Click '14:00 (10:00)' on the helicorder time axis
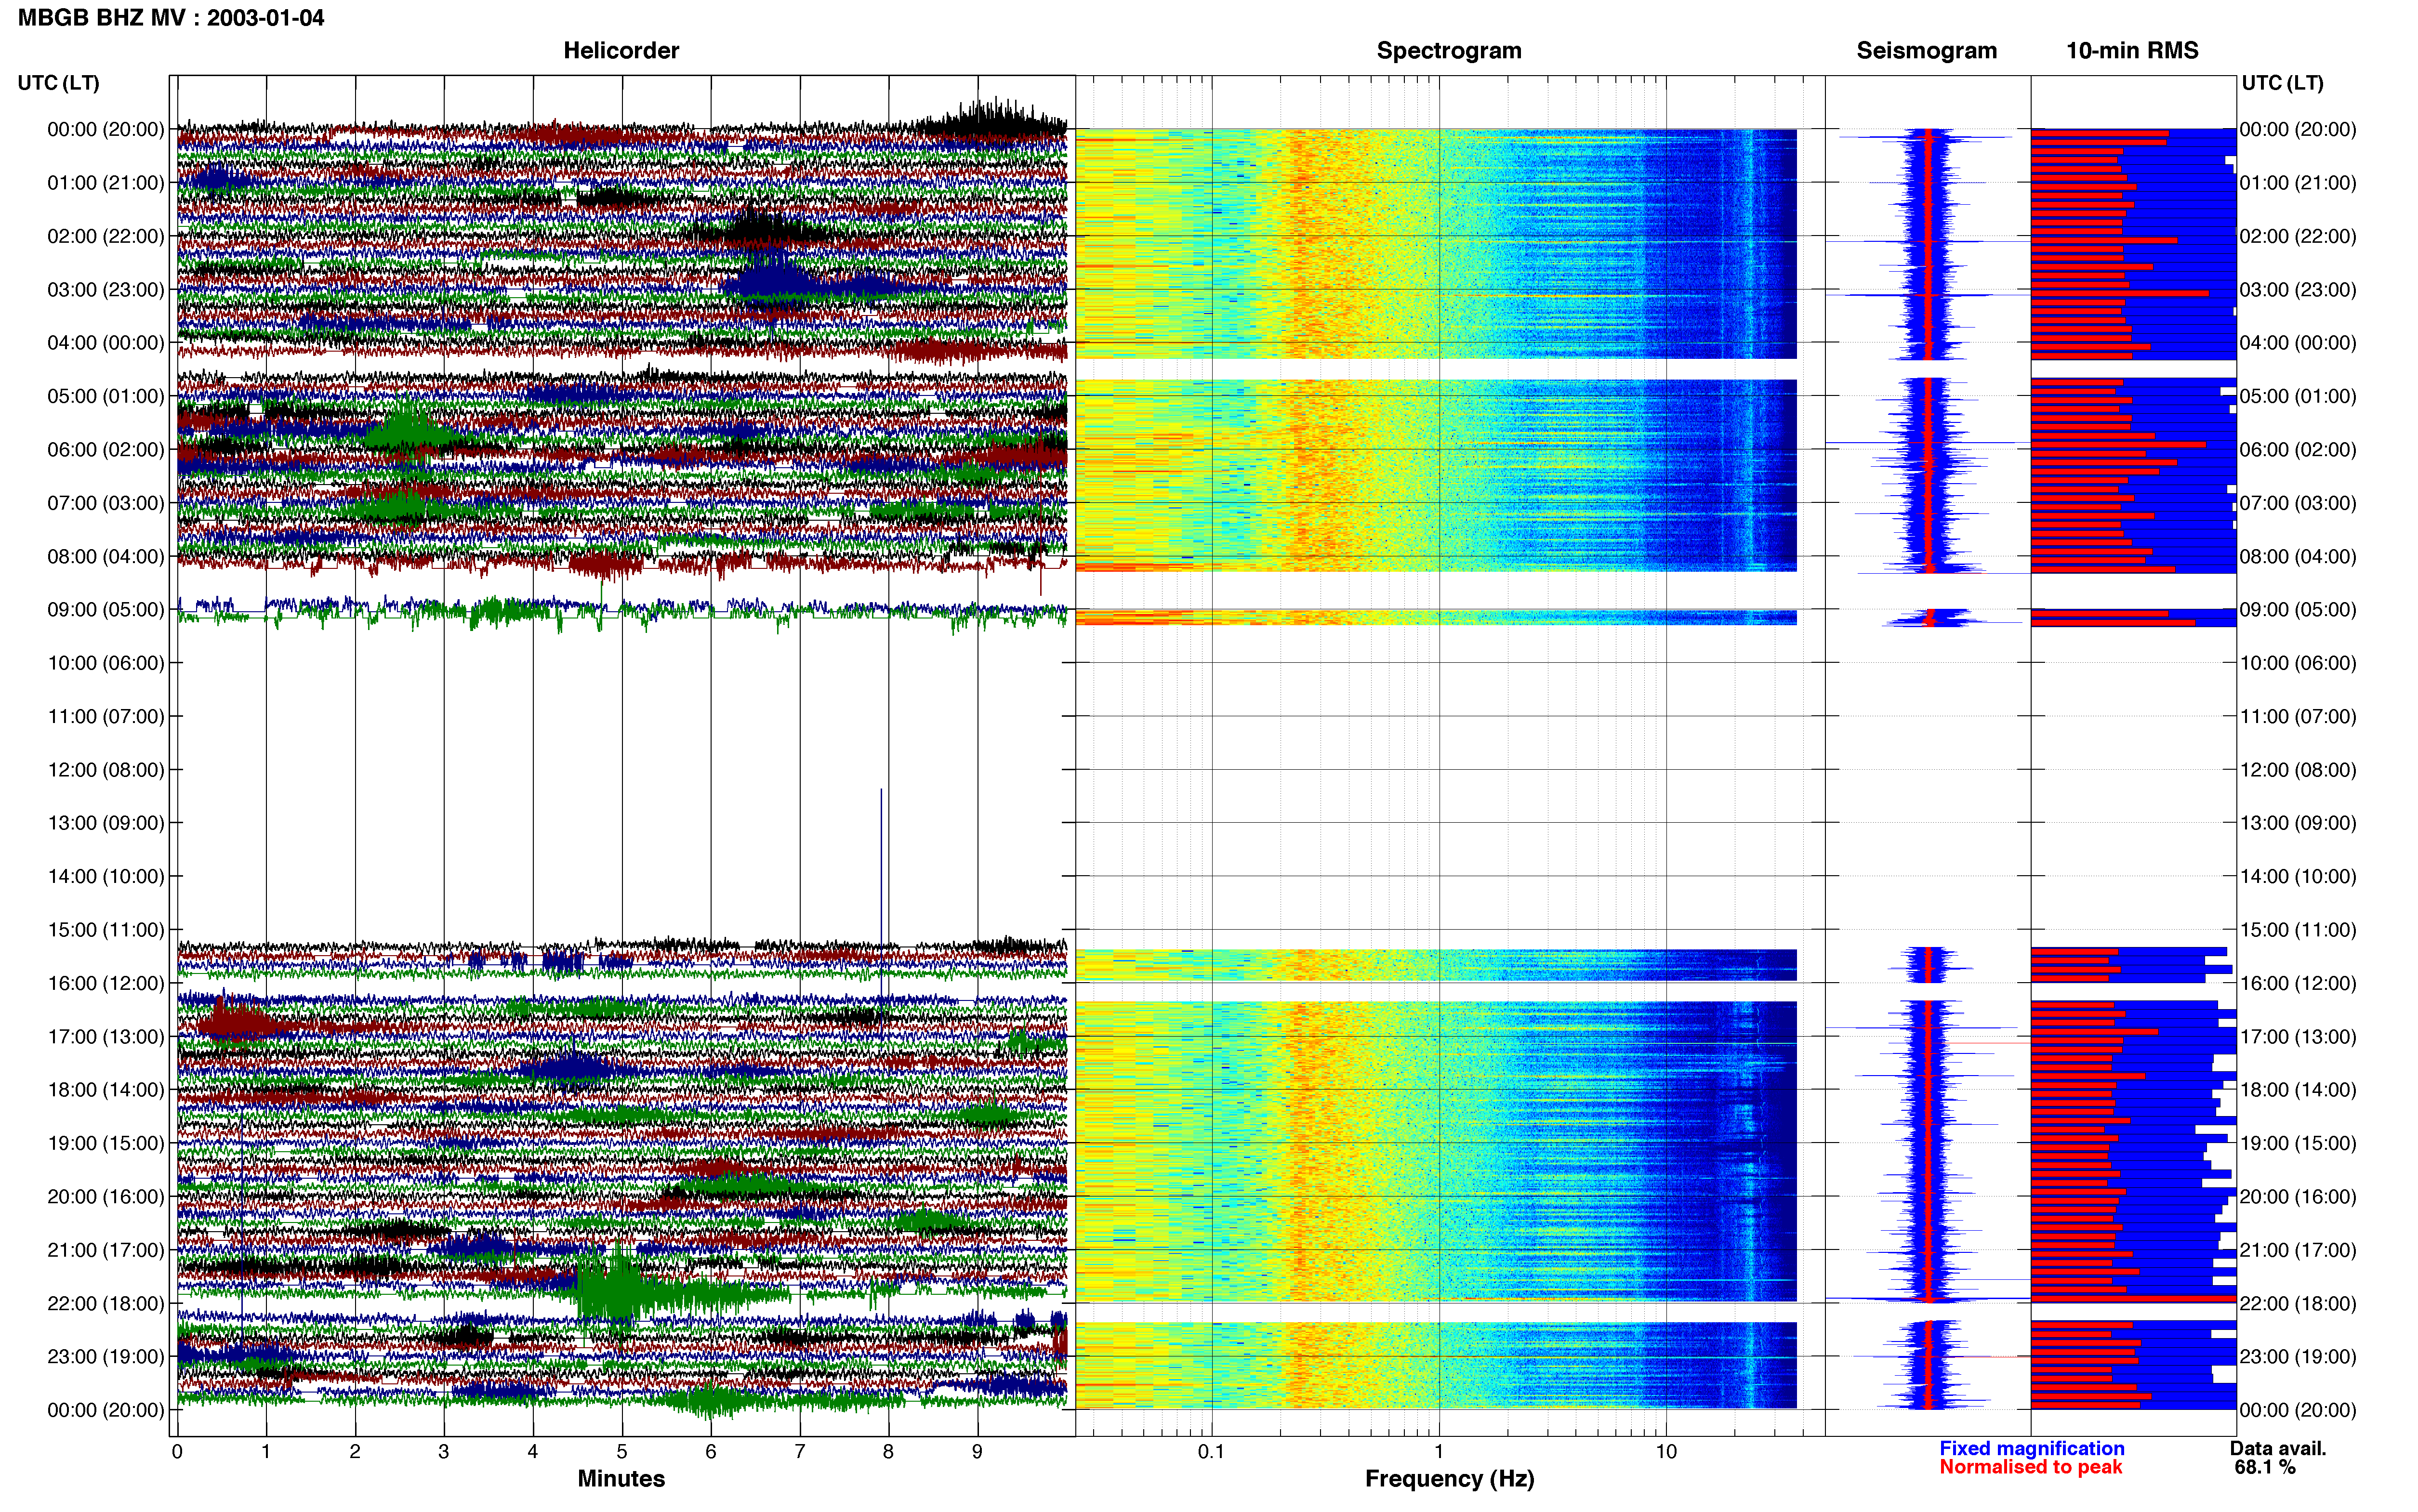The image size is (2418, 1512). click(106, 877)
